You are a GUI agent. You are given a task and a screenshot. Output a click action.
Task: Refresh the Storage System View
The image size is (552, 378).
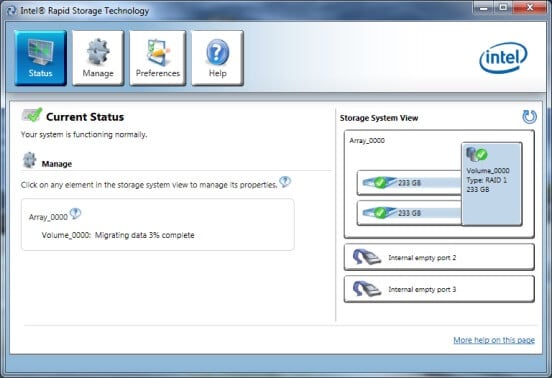(529, 117)
